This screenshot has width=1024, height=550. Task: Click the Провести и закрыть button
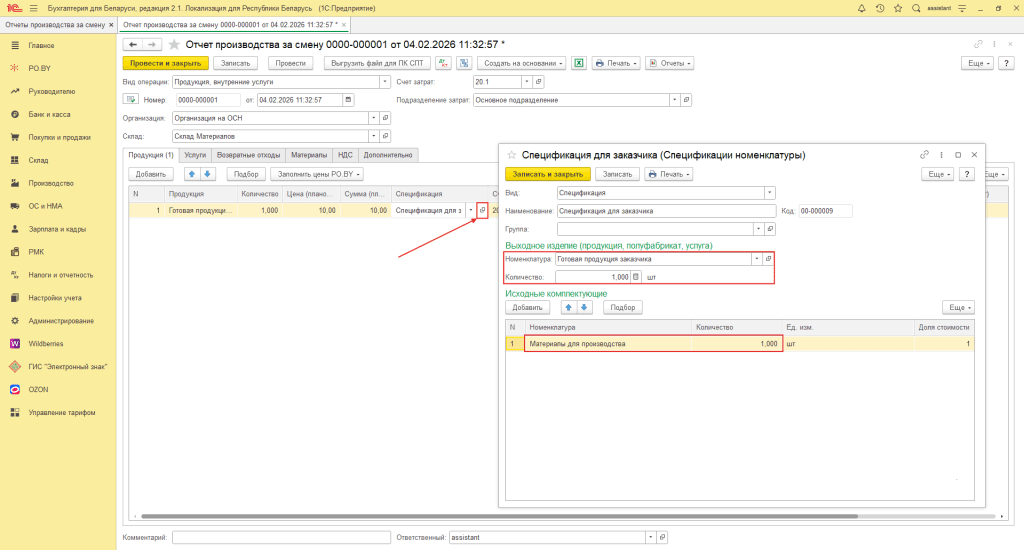tap(165, 63)
